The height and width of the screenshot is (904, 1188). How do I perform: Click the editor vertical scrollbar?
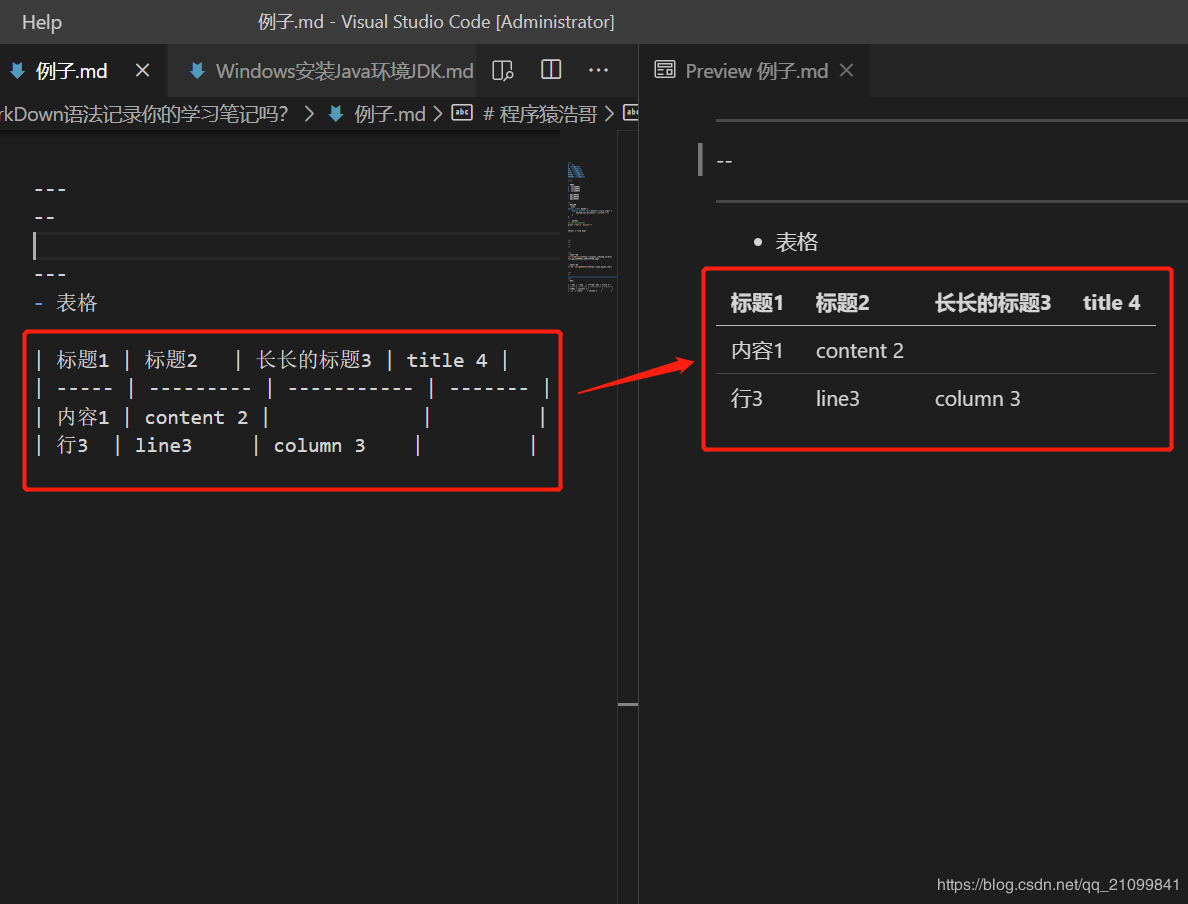627,515
